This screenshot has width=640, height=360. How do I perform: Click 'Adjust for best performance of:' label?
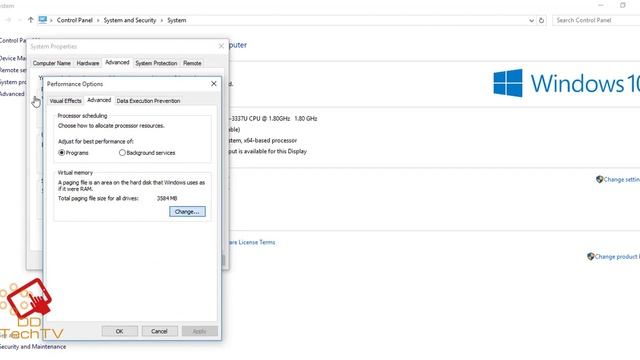[96, 141]
